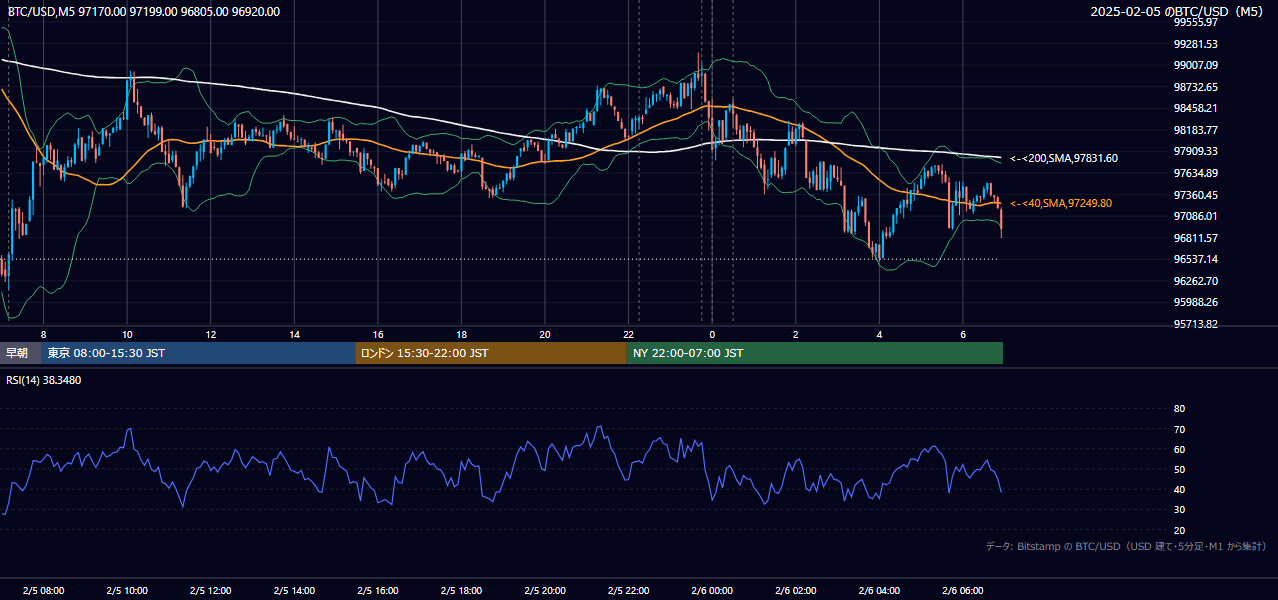Click RSI scale value 50
This screenshot has width=1278, height=600.
pos(1179,469)
